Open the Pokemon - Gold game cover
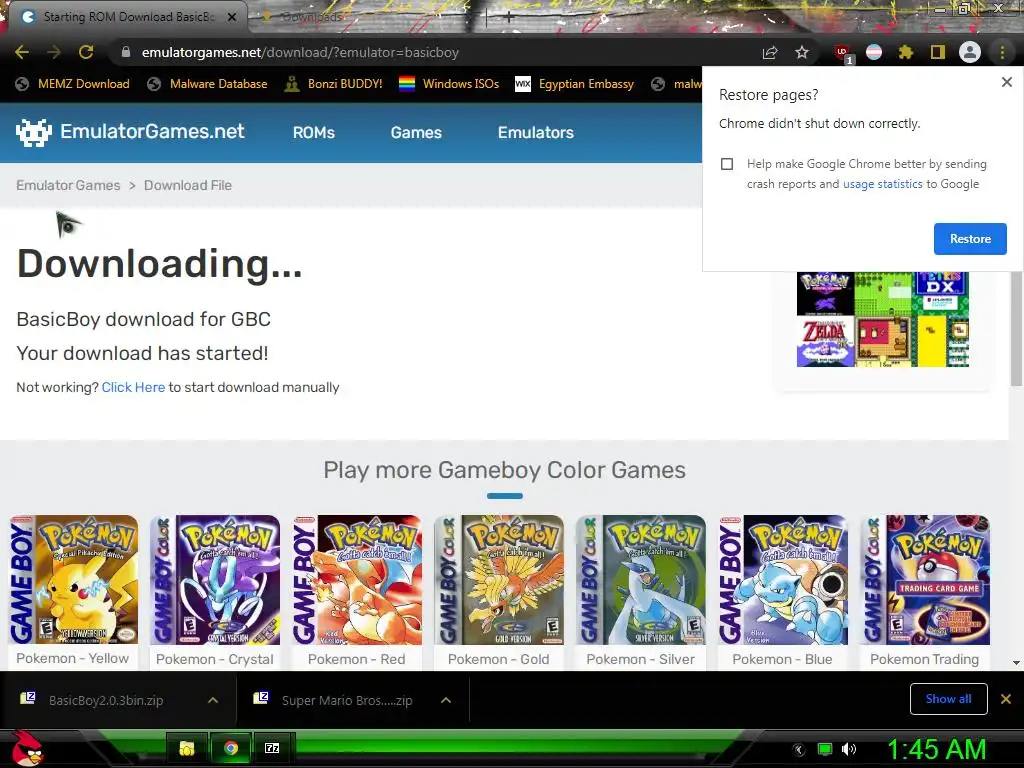Viewport: 1024px width, 768px height. coord(498,580)
